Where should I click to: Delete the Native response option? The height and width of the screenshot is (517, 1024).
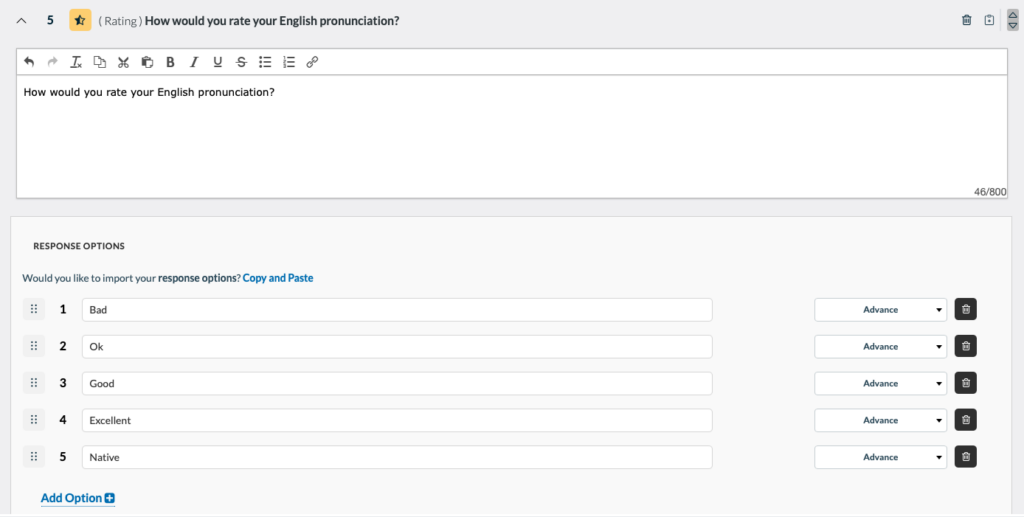[x=966, y=457]
